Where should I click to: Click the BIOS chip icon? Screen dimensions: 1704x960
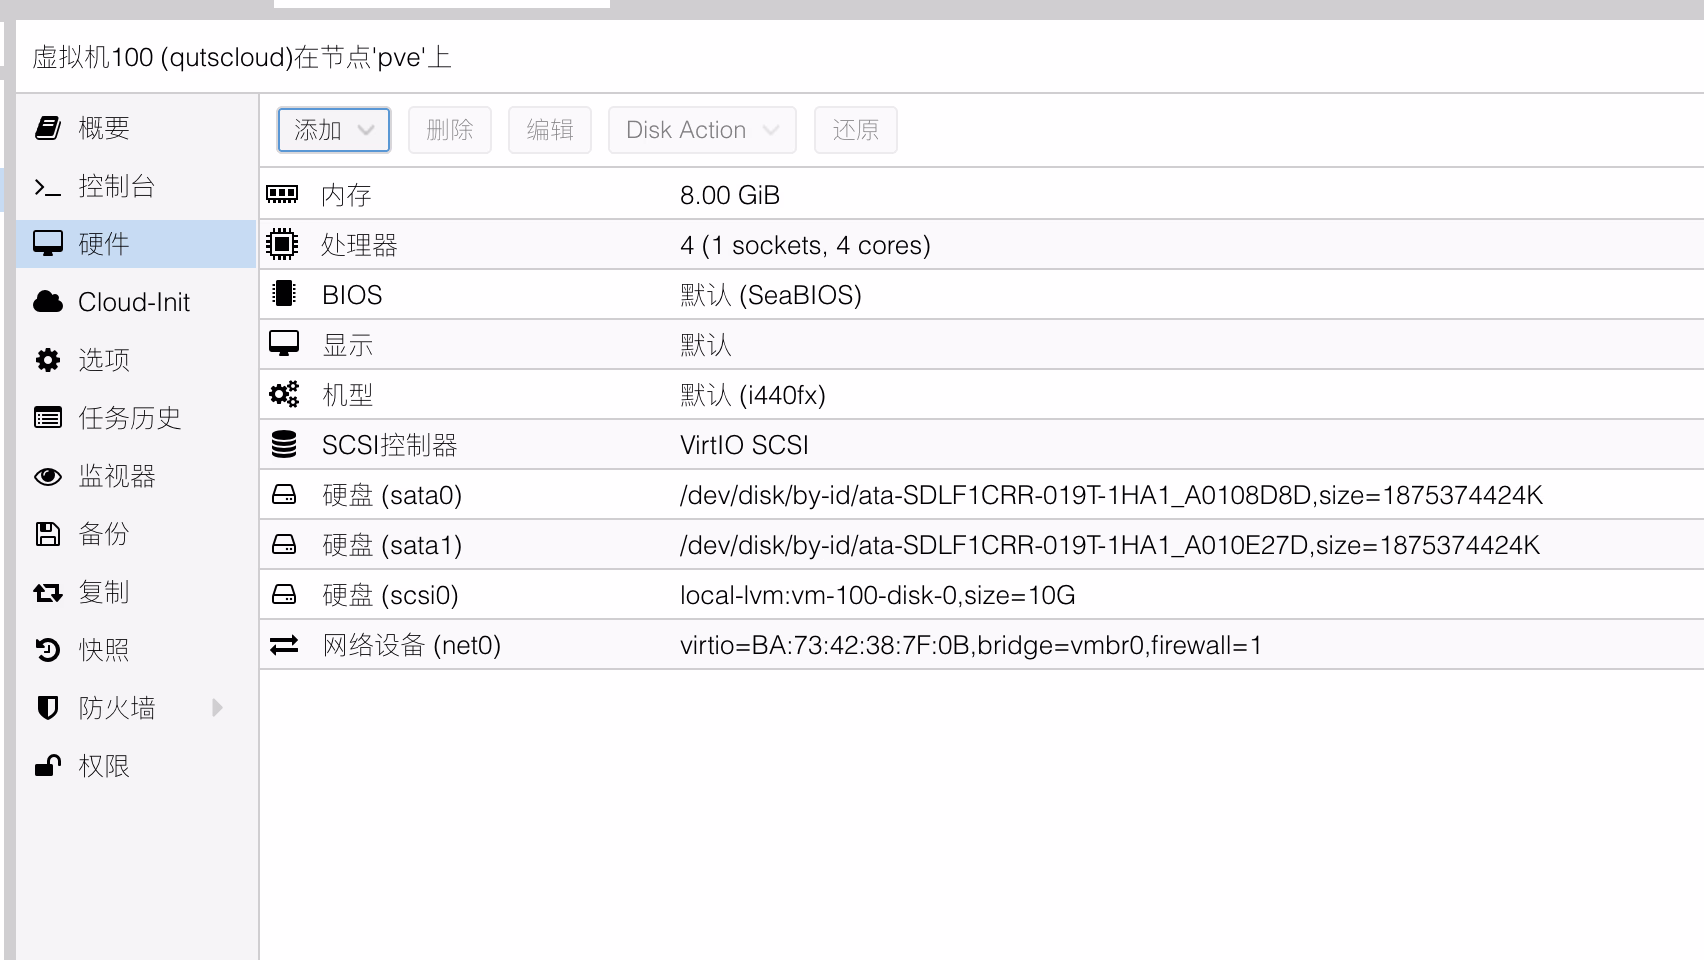(x=284, y=294)
